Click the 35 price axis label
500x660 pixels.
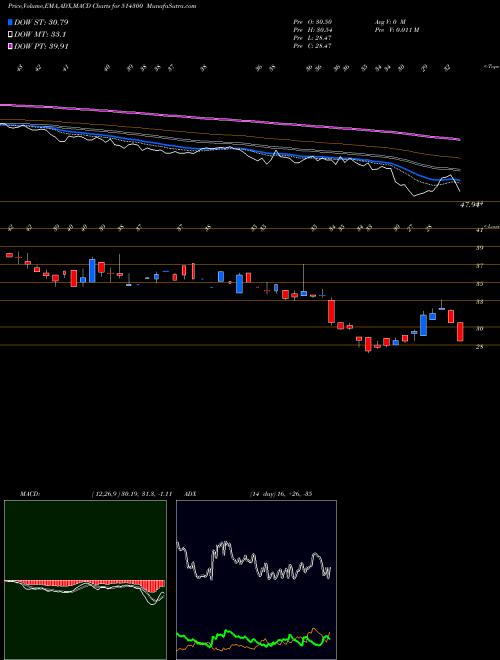tap(479, 284)
